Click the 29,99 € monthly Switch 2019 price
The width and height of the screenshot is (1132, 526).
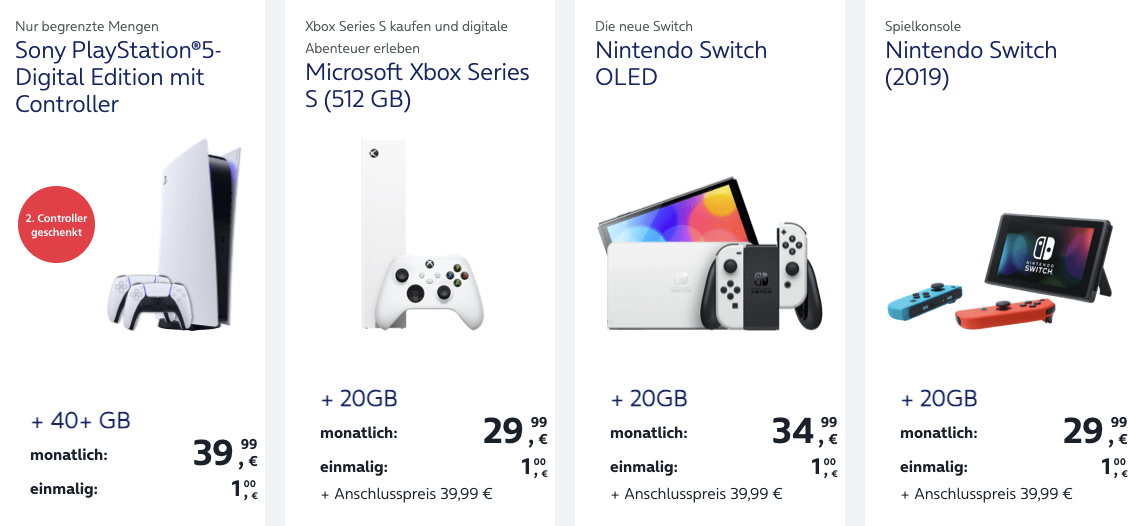[x=1095, y=431]
